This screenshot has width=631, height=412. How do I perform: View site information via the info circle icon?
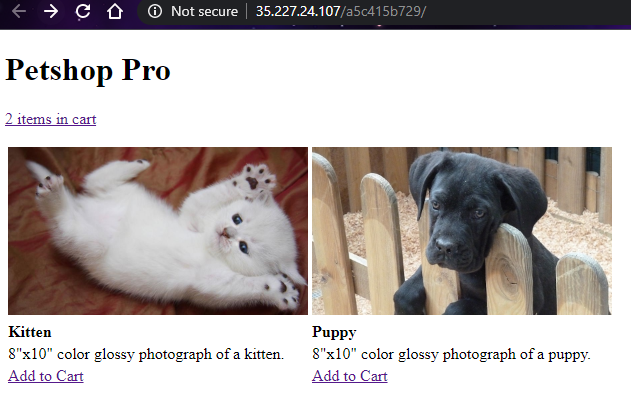tap(155, 11)
